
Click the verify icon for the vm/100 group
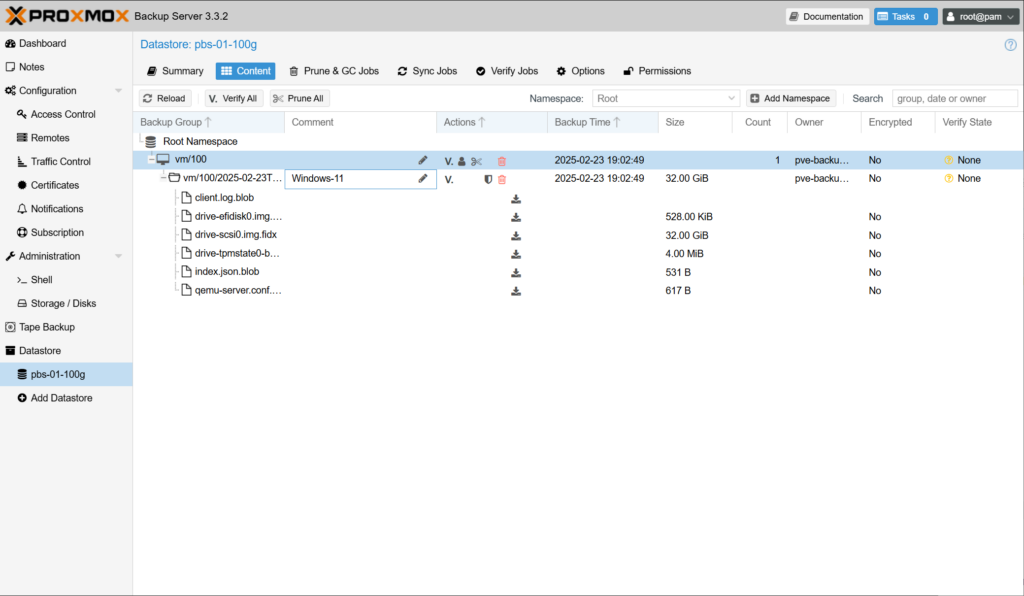tap(449, 161)
